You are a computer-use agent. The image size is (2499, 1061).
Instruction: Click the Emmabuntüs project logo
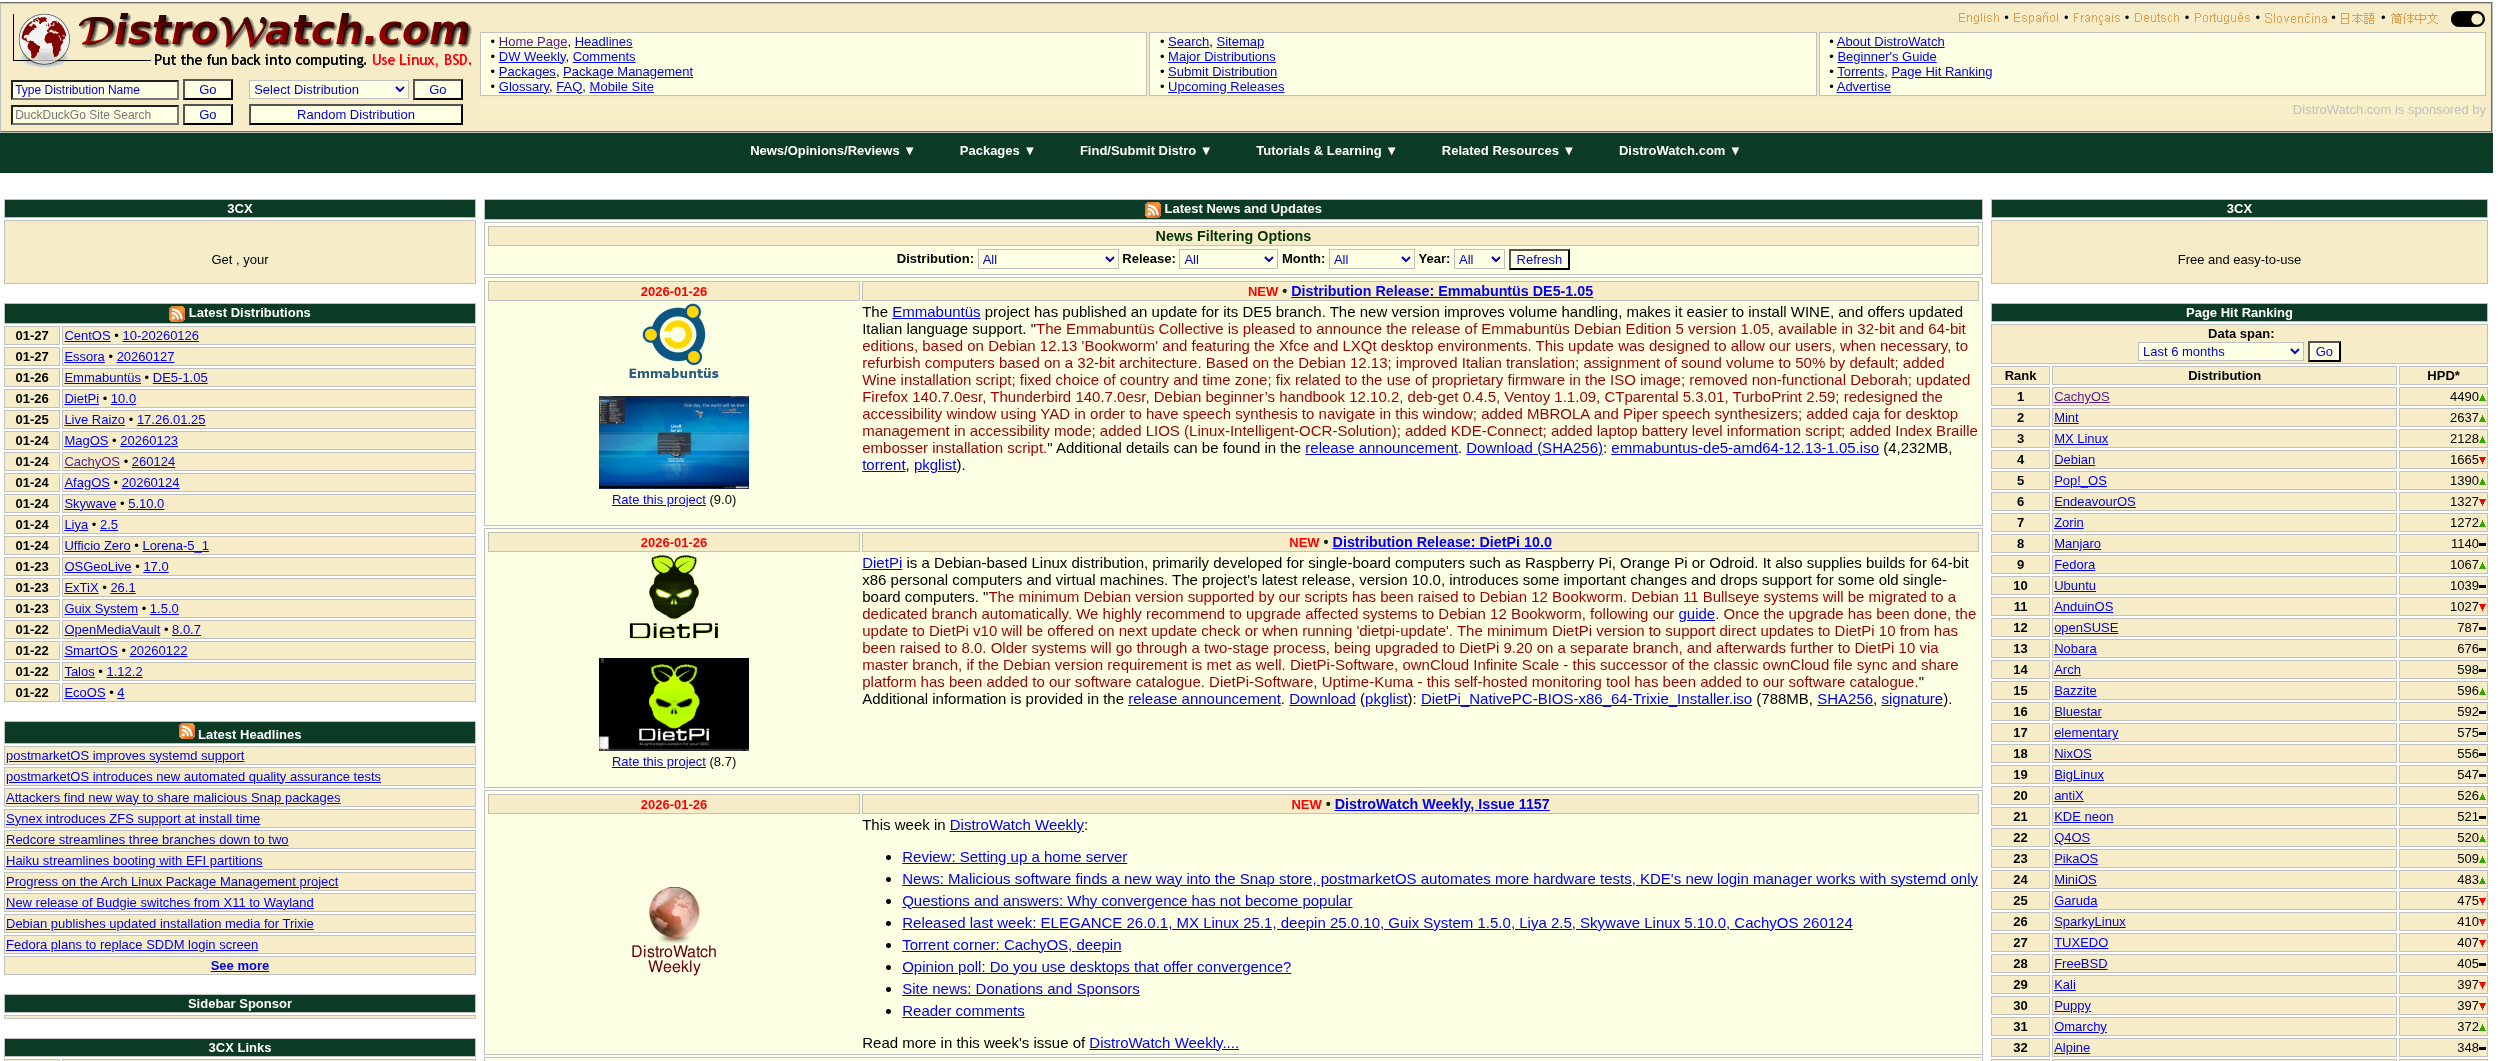(673, 343)
